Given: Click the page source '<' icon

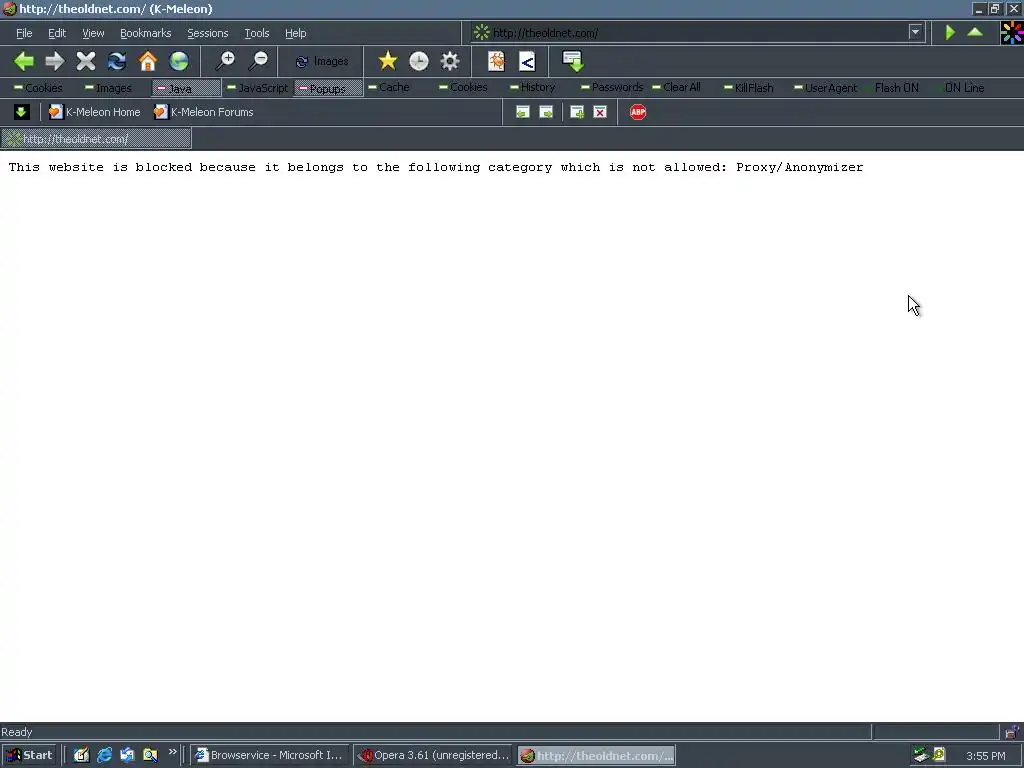Looking at the screenshot, I should click(x=527, y=61).
